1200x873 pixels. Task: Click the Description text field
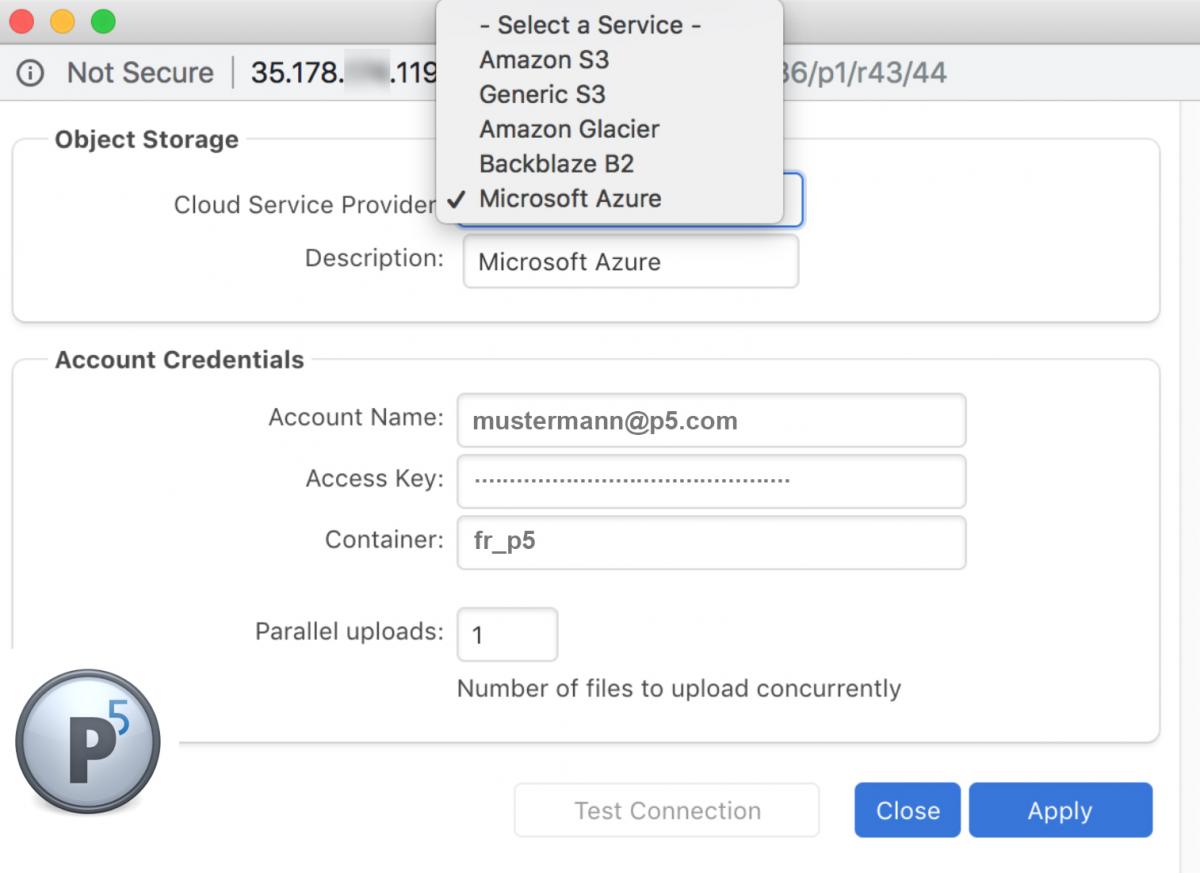pos(630,262)
